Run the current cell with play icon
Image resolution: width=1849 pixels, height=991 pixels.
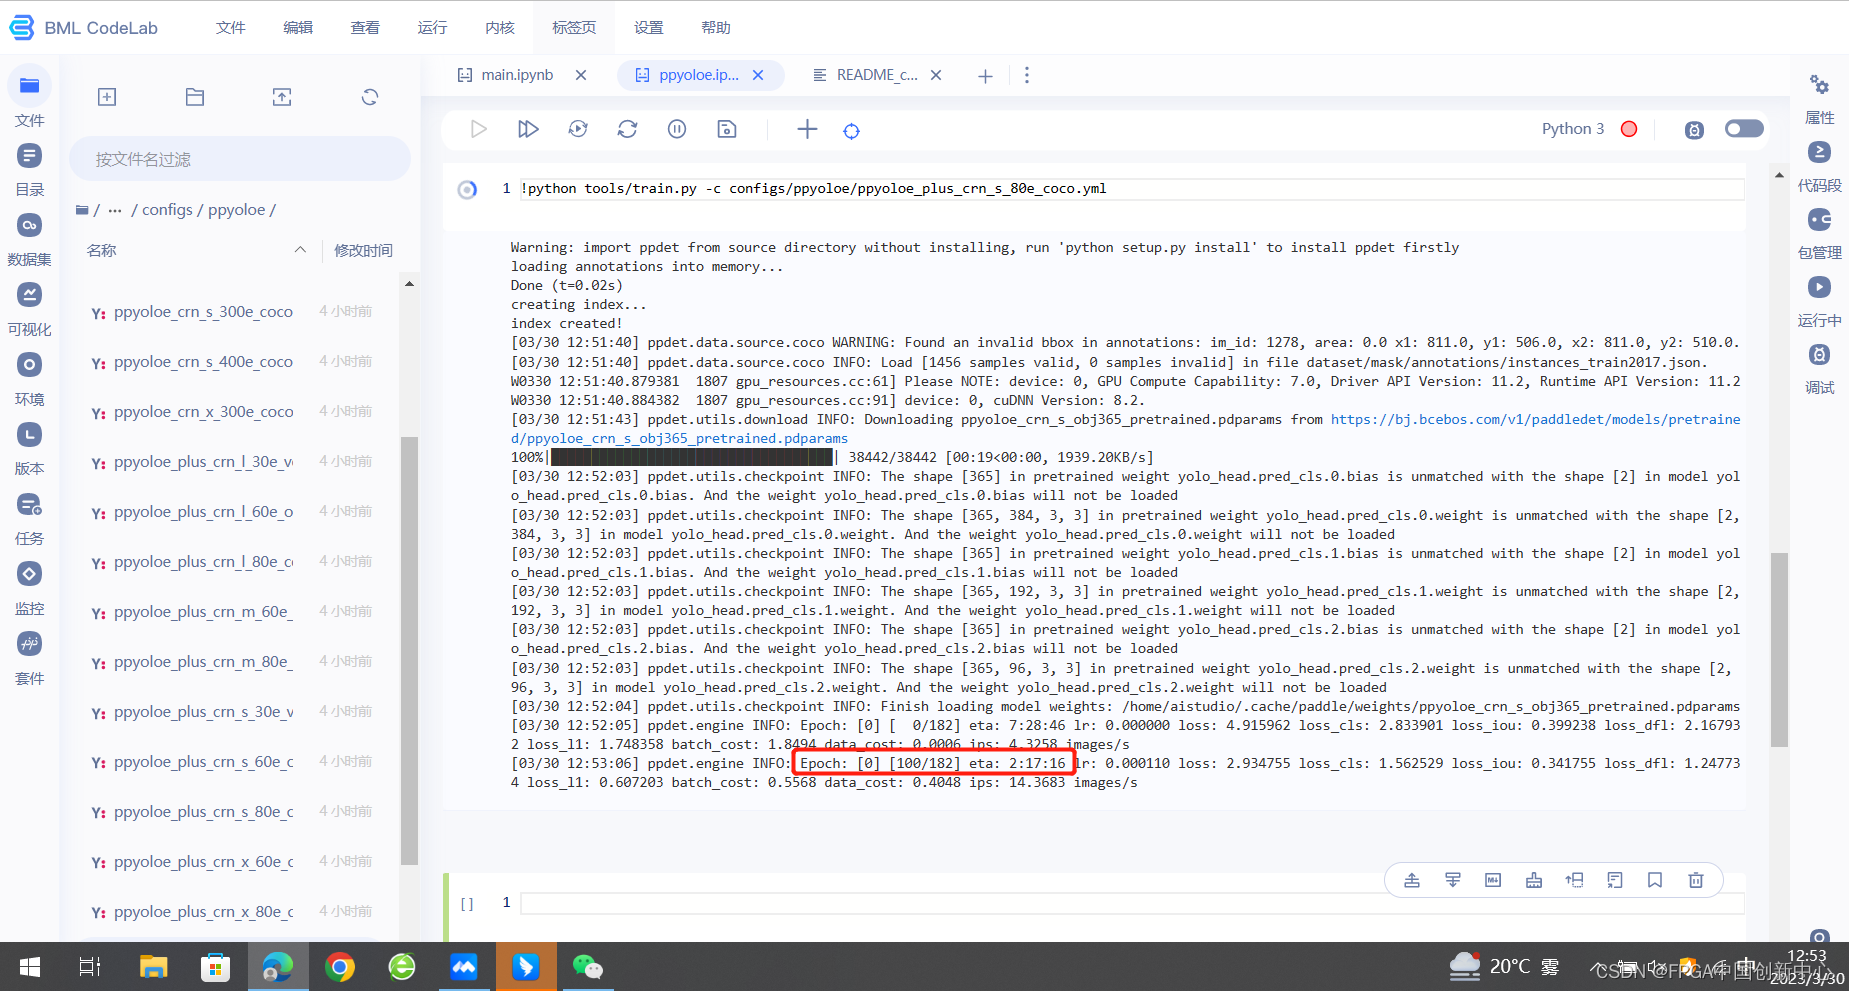coord(478,129)
